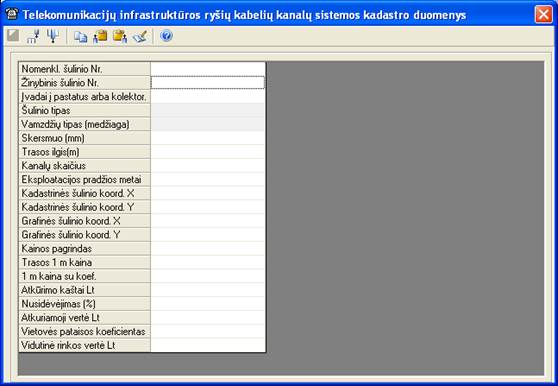Click Vietovės pataisos koeficientas value field
558x386 pixels.
[207, 332]
